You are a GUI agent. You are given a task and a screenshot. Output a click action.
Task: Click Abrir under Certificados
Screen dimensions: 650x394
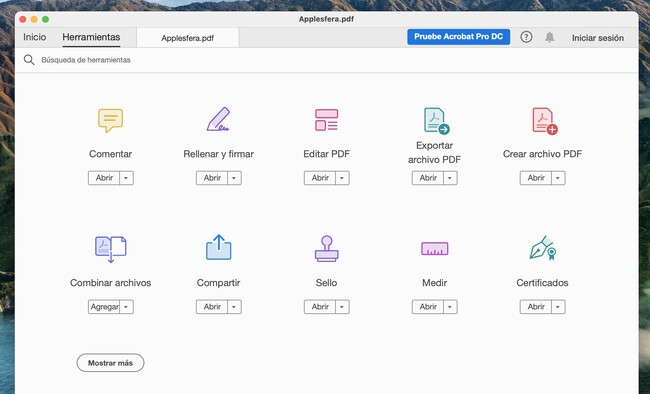(536, 307)
